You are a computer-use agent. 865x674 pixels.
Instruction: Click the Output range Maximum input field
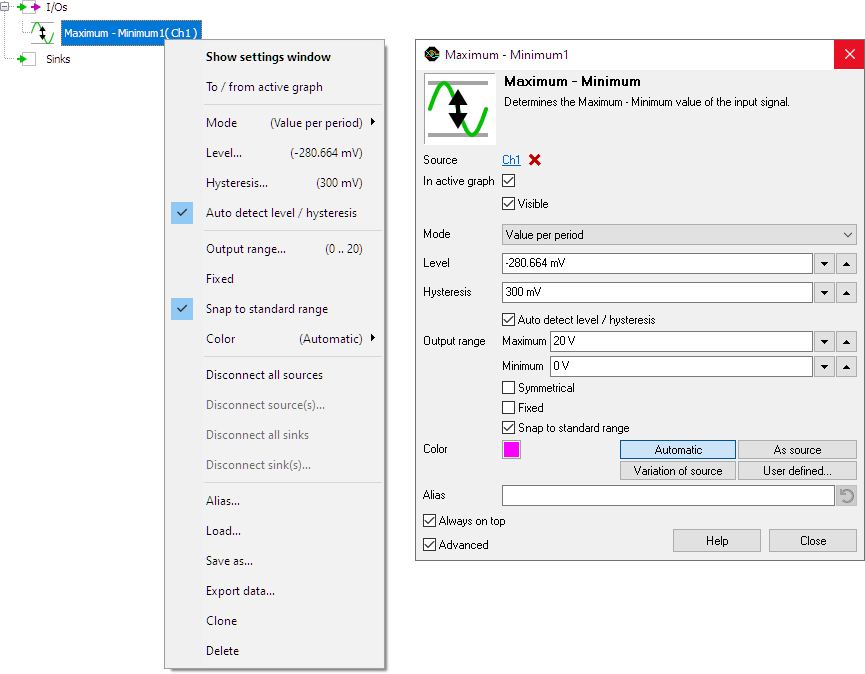click(681, 342)
